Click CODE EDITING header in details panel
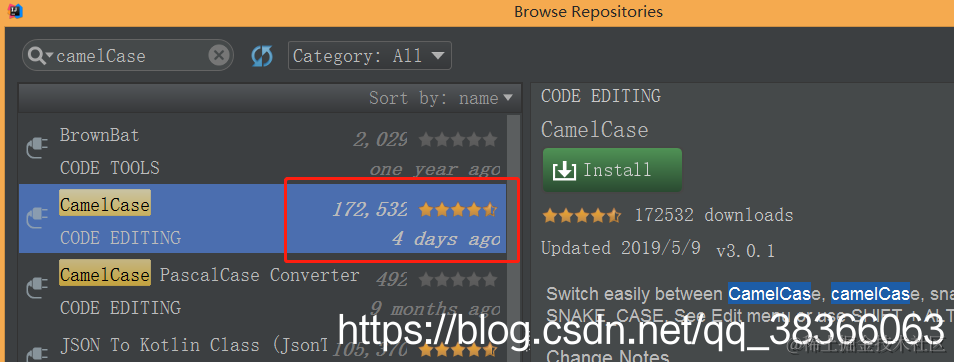Image resolution: width=954 pixels, height=362 pixels. pos(601,96)
